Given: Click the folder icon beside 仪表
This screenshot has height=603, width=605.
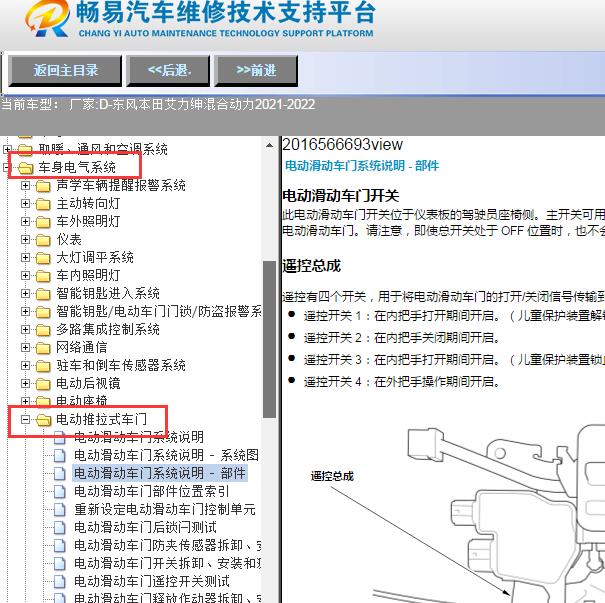Looking at the screenshot, I should pyautogui.click(x=43, y=240).
